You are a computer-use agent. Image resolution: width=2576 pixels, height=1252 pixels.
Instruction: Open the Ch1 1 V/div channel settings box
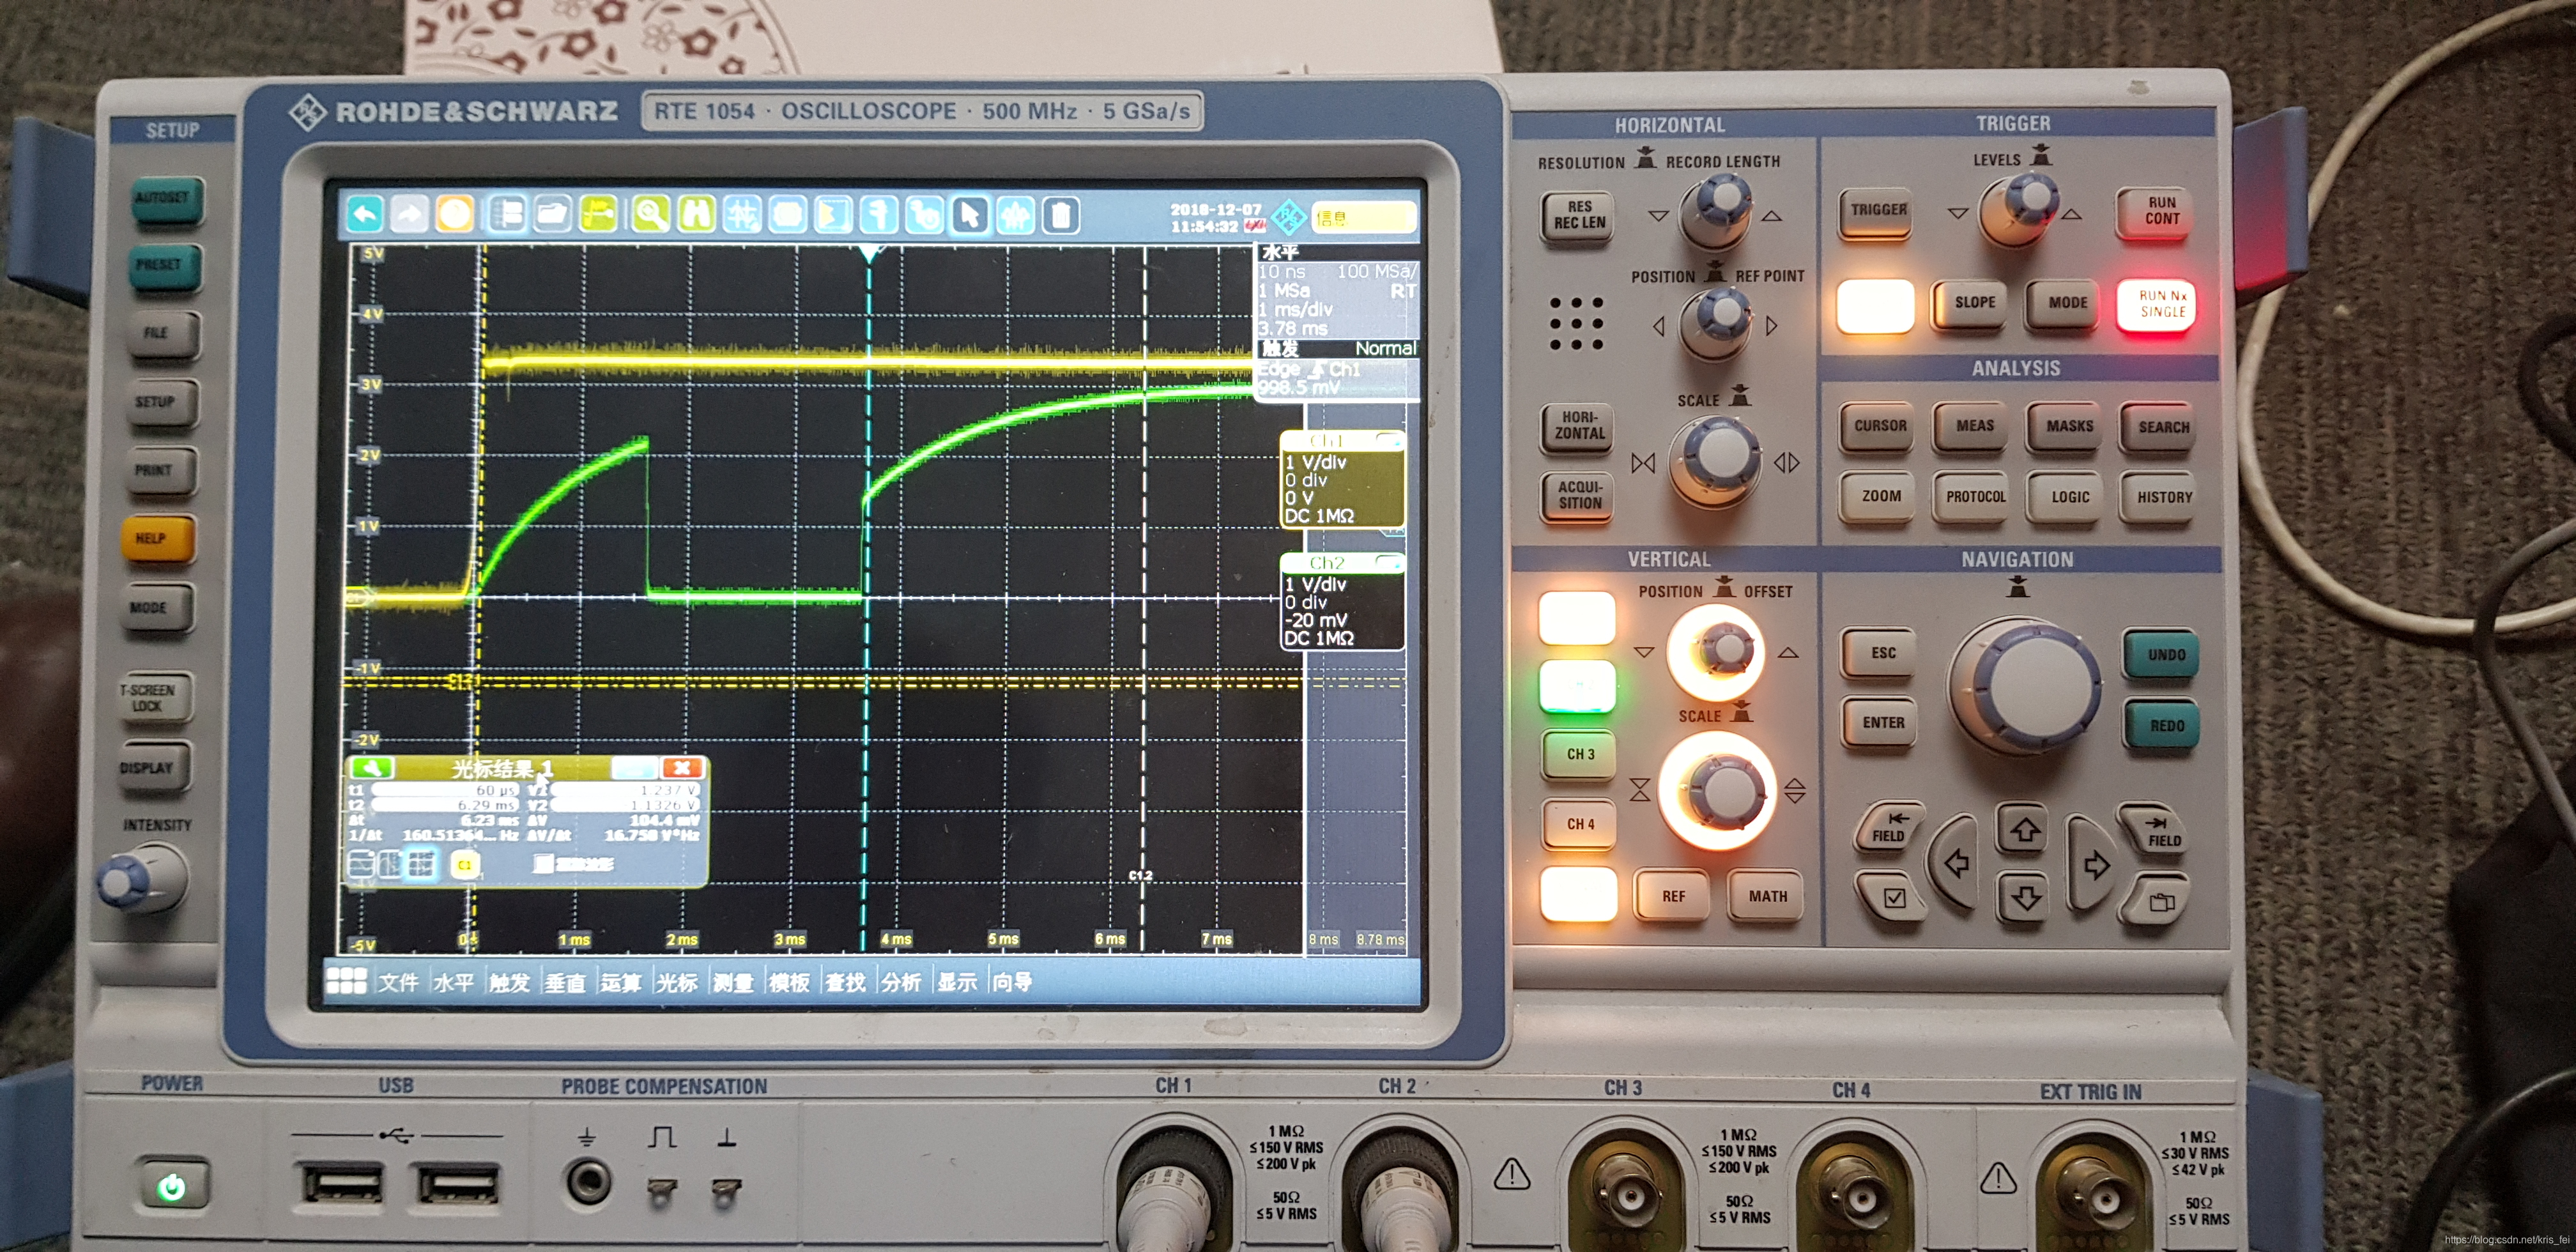click(x=1343, y=479)
